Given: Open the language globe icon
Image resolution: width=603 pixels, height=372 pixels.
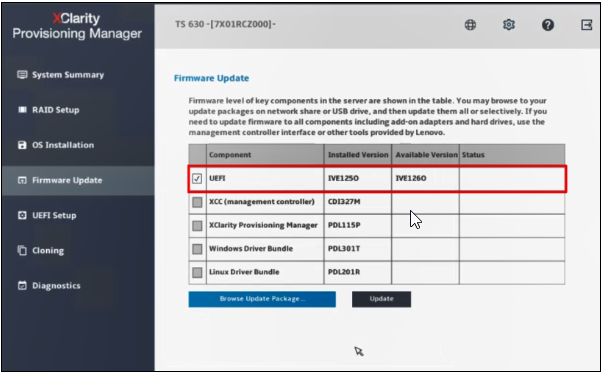Looking at the screenshot, I should pyautogui.click(x=470, y=25).
